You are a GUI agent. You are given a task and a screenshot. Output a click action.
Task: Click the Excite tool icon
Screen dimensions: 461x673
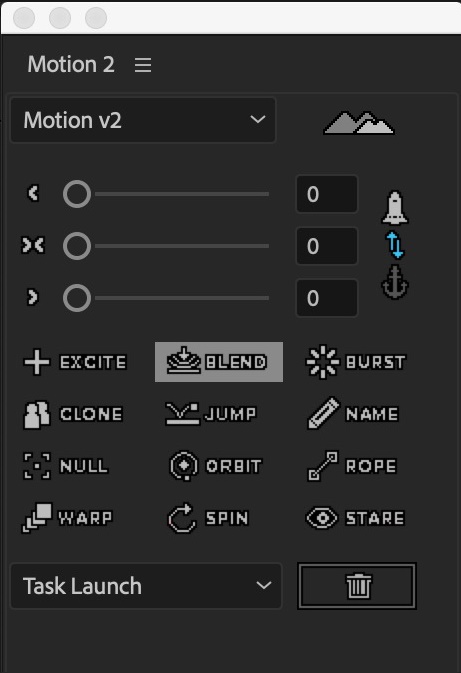pos(36,362)
